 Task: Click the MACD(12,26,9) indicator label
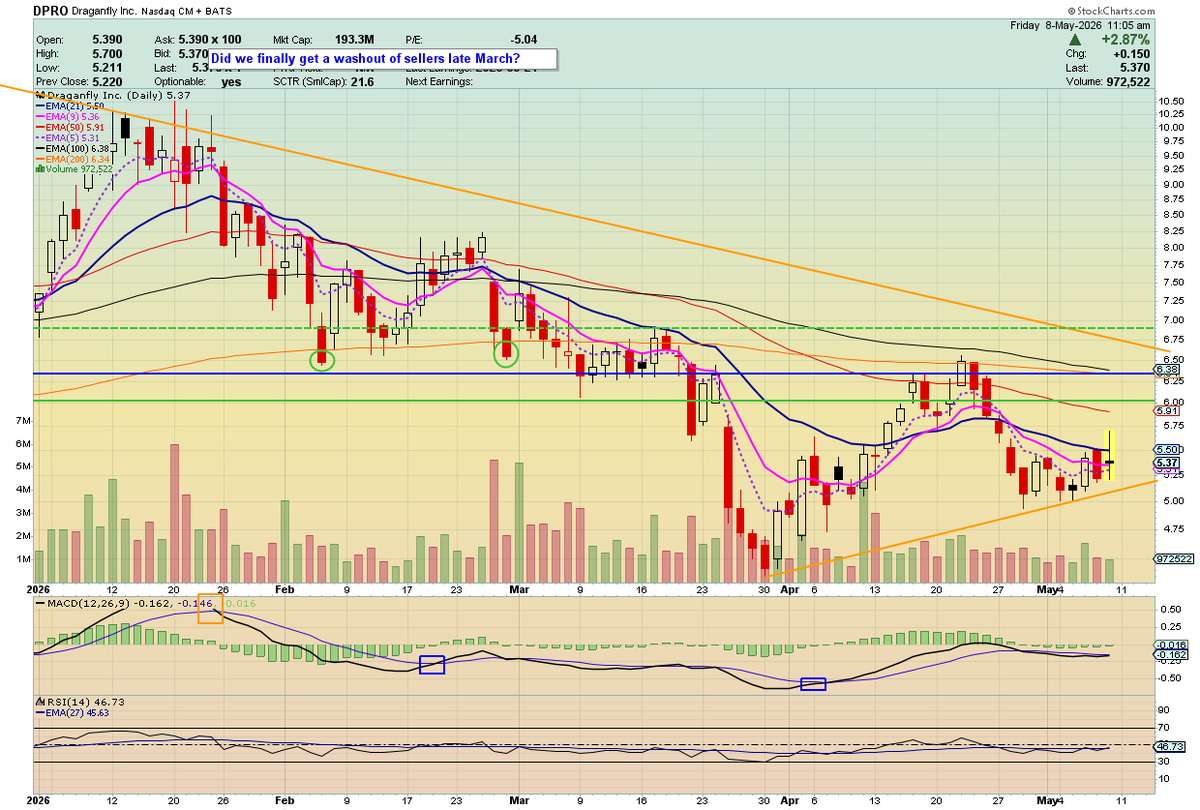[x=80, y=603]
